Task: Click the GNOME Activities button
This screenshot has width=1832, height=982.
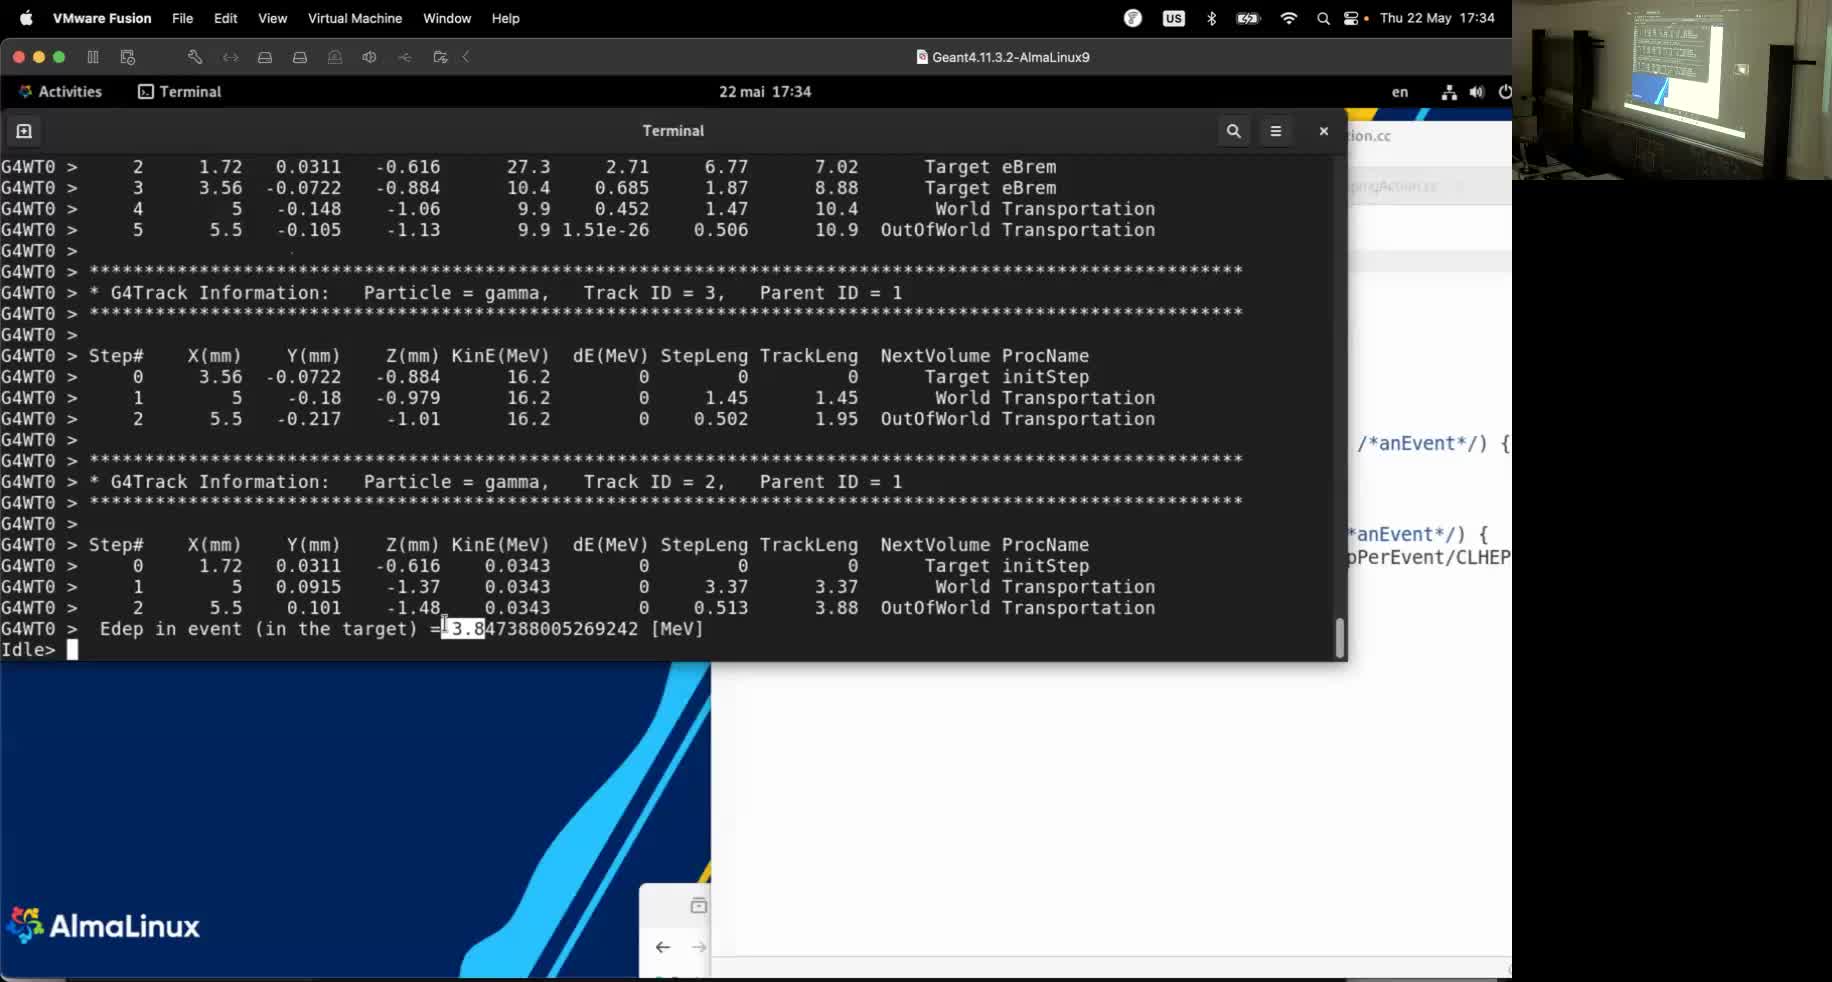Action: click(60, 92)
